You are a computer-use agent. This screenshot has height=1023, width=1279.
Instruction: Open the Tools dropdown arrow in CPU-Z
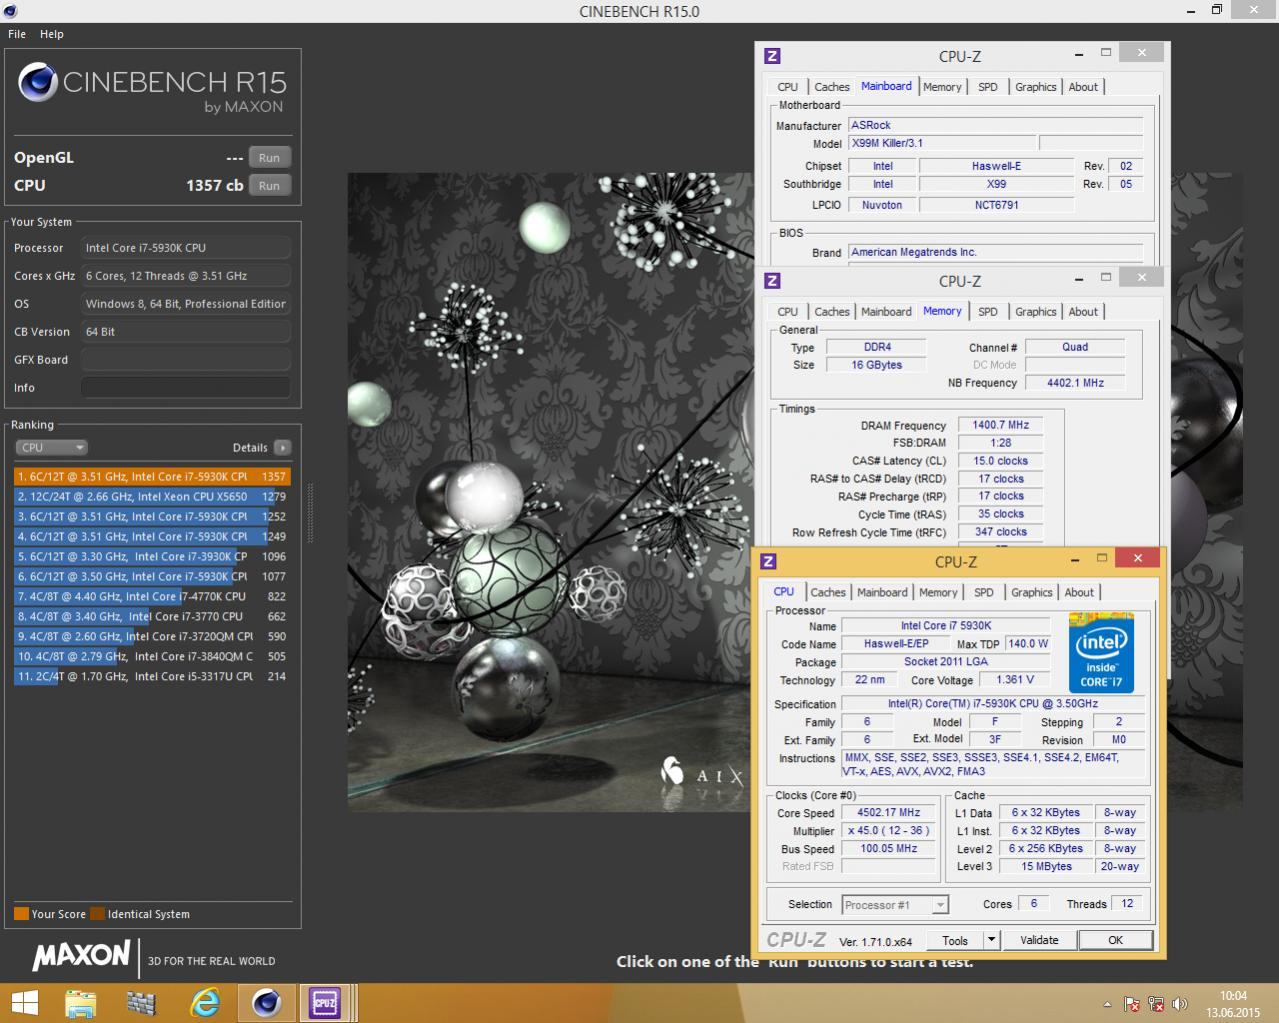point(991,941)
